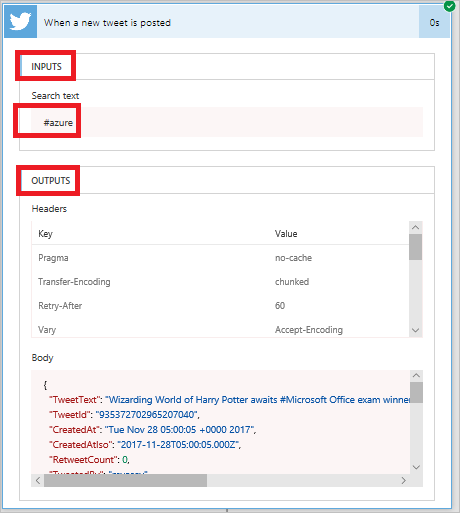Click the Body scroll up arrow
This screenshot has height=513, width=460.
coord(416,376)
